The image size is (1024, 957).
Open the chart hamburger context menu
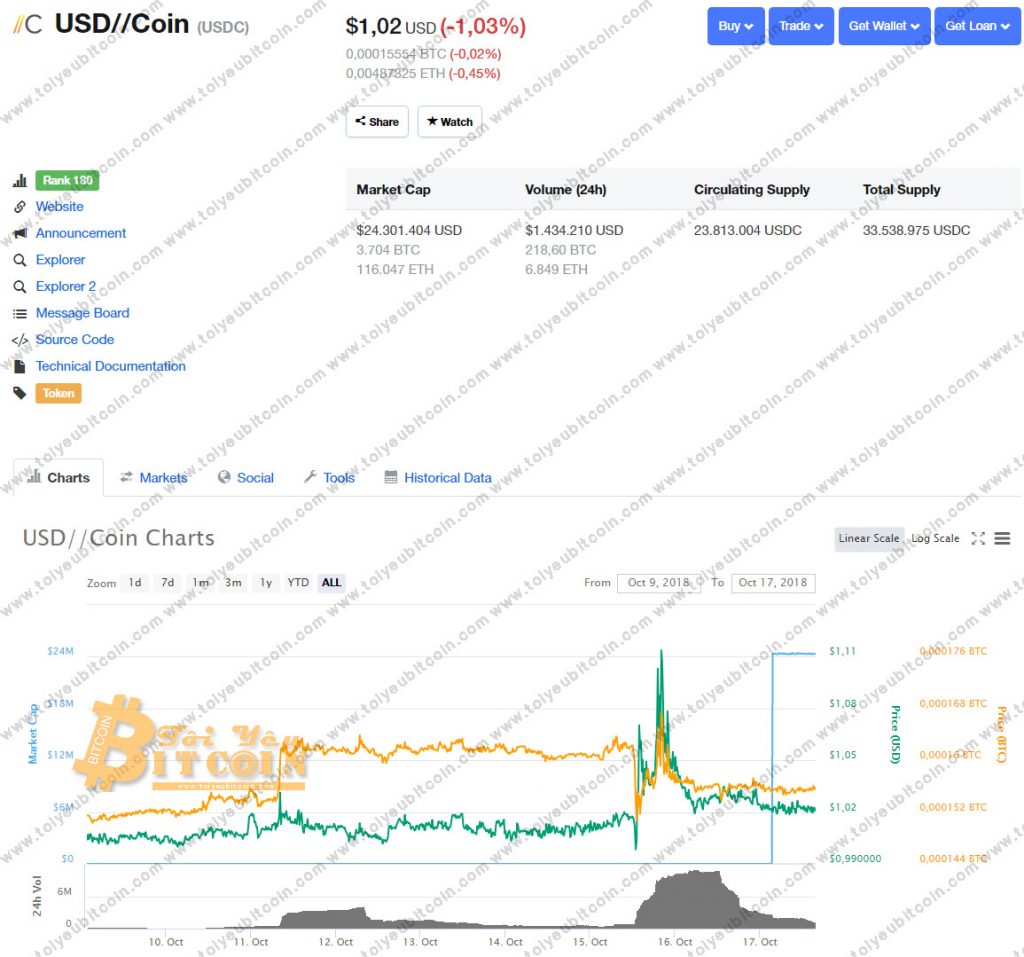(1002, 538)
